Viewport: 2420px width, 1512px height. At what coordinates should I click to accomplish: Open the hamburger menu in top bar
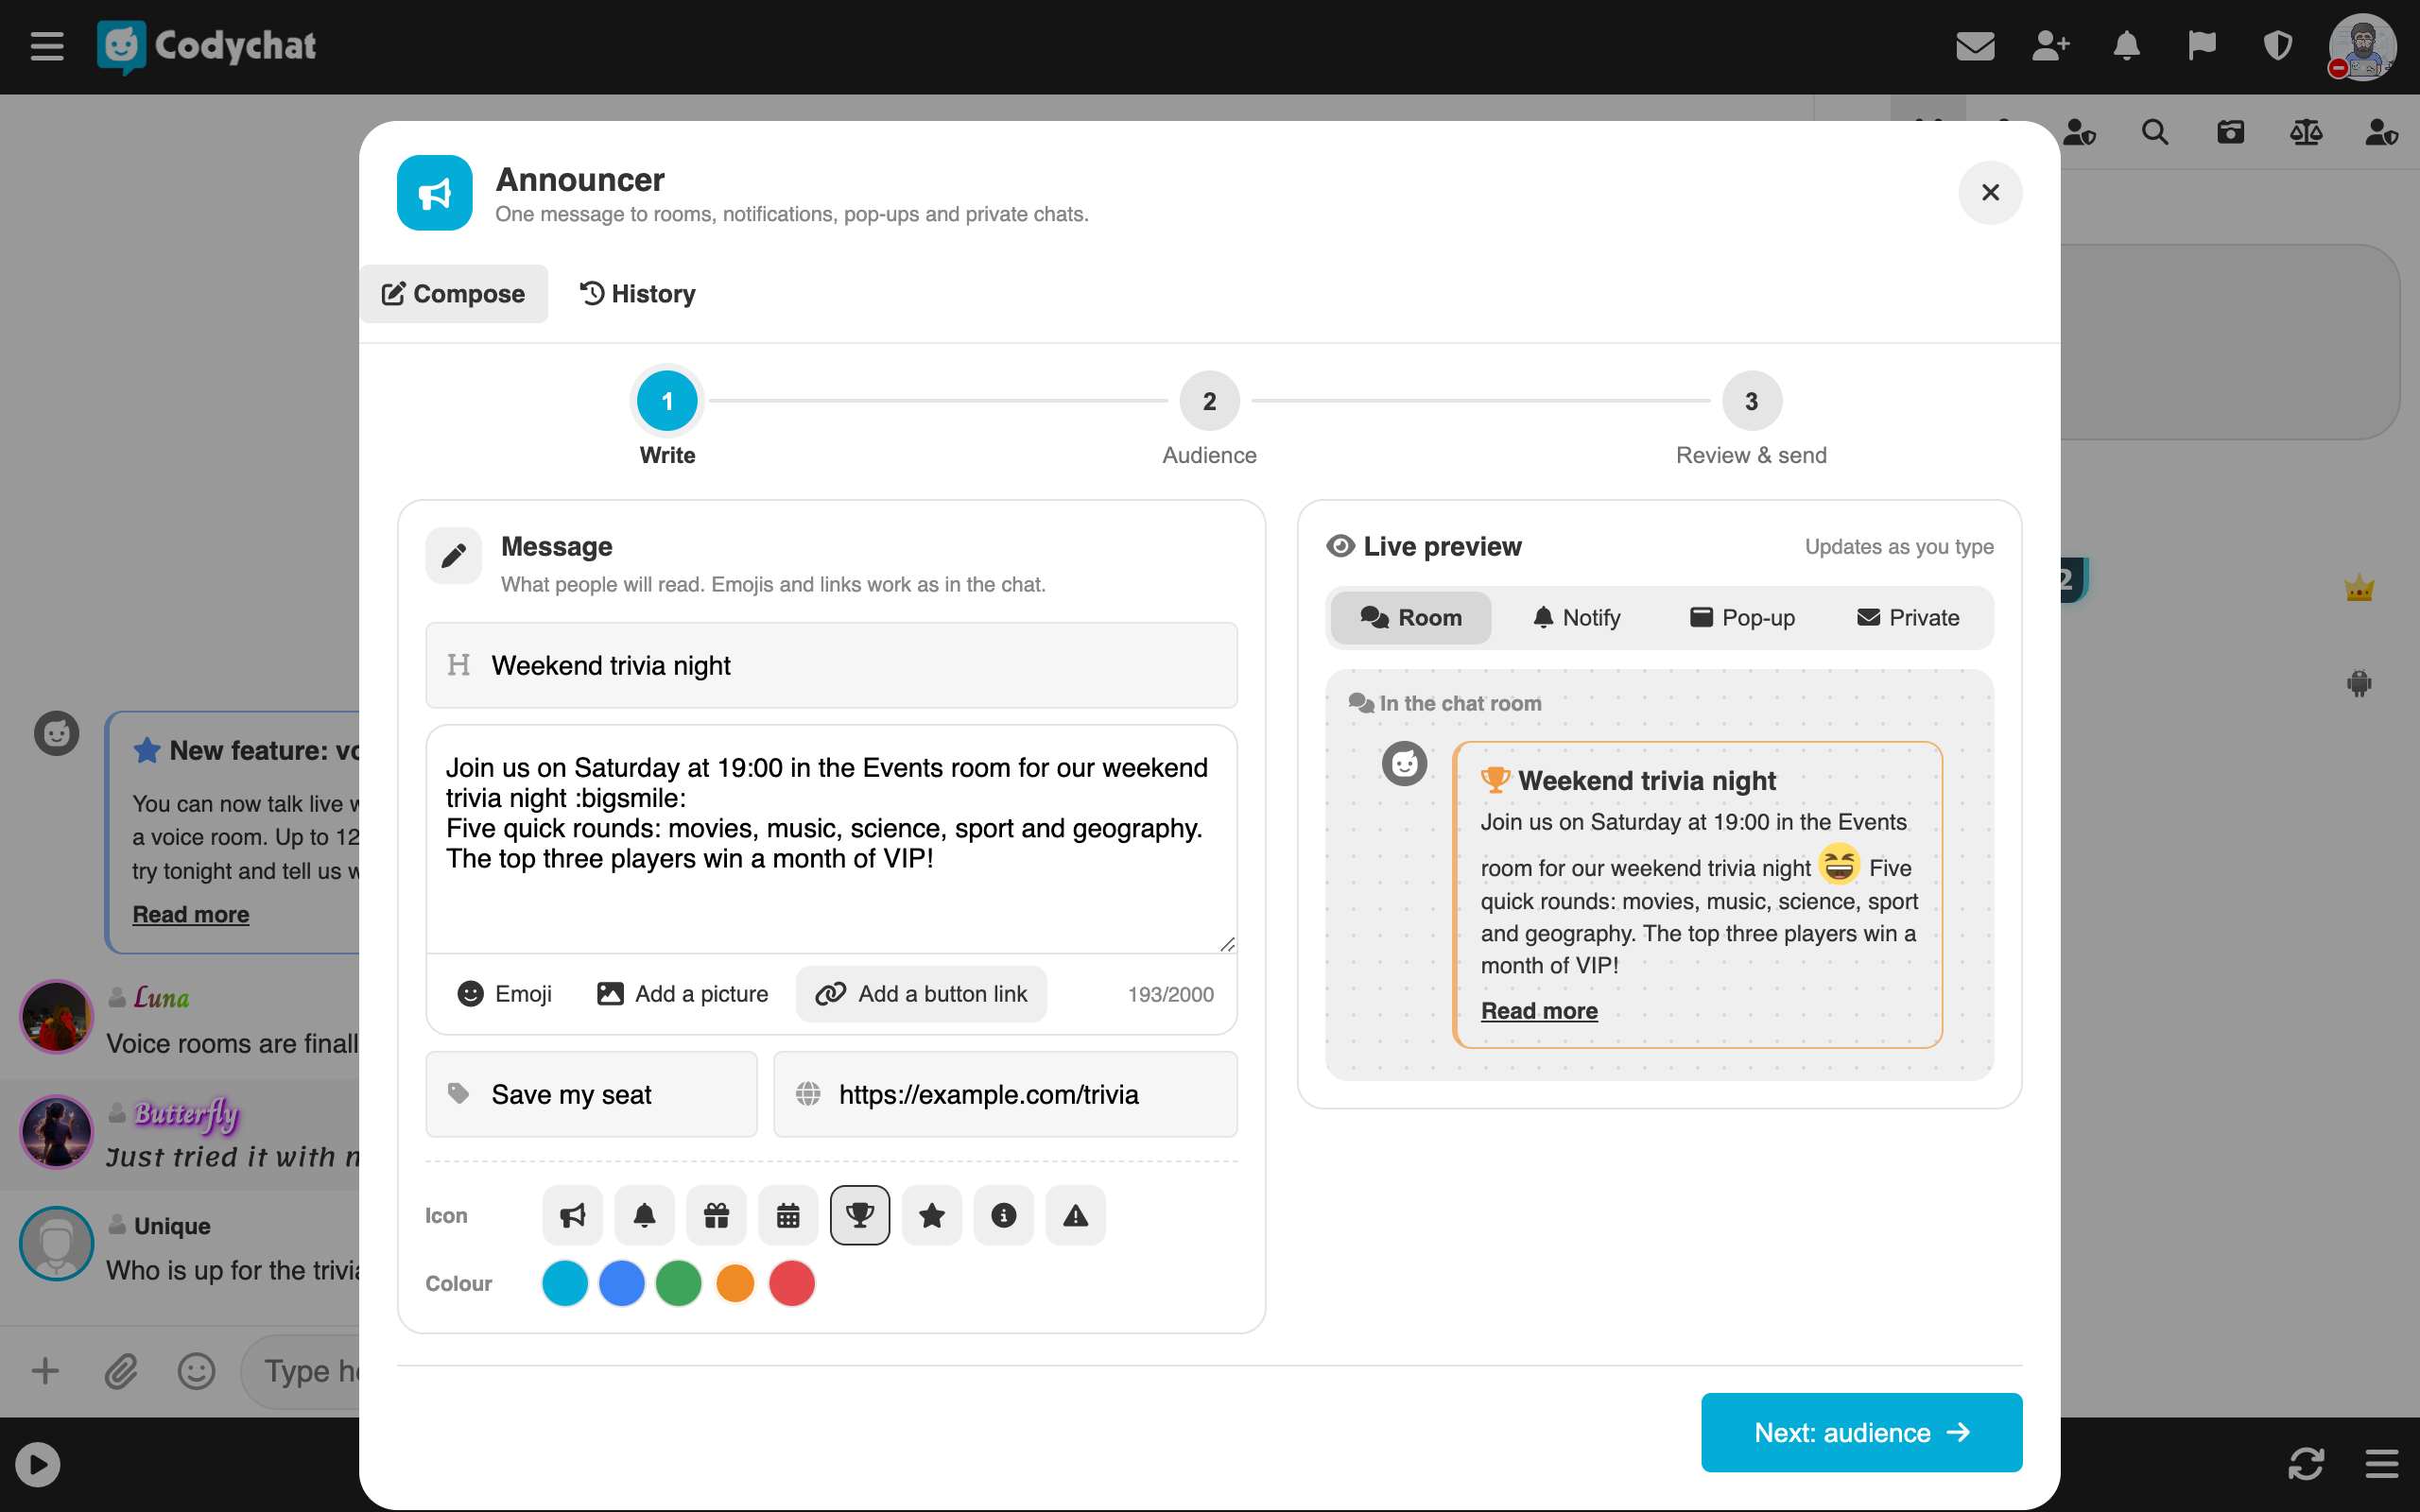click(x=47, y=46)
